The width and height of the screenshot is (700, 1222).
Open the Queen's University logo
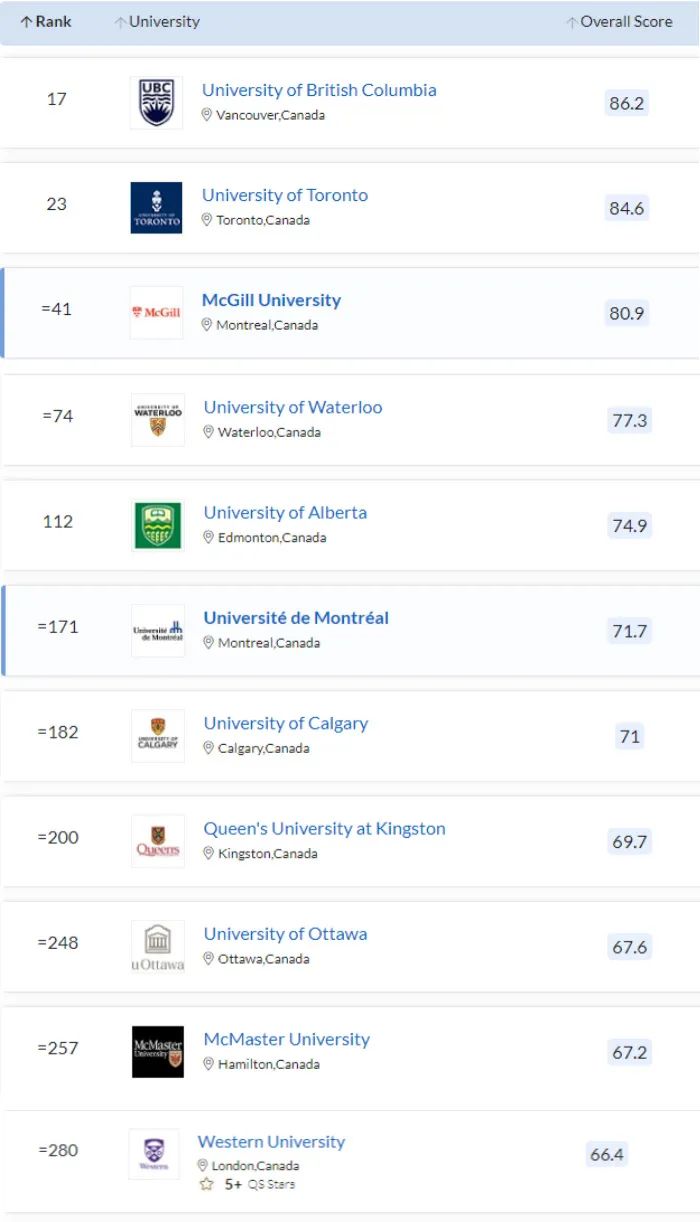[x=158, y=841]
